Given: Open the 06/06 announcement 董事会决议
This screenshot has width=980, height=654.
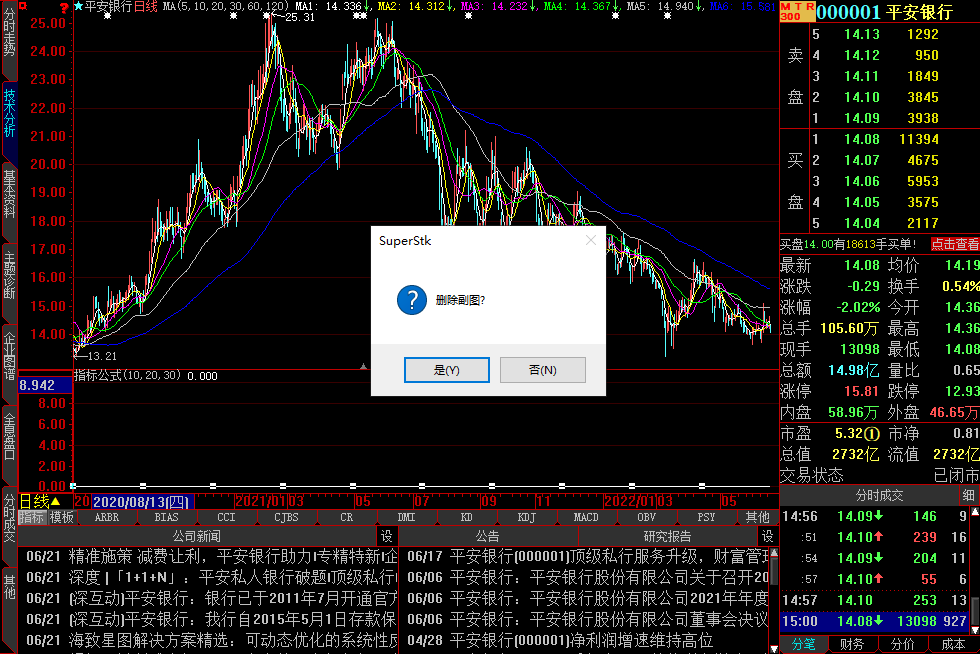Looking at the screenshot, I should (588, 620).
